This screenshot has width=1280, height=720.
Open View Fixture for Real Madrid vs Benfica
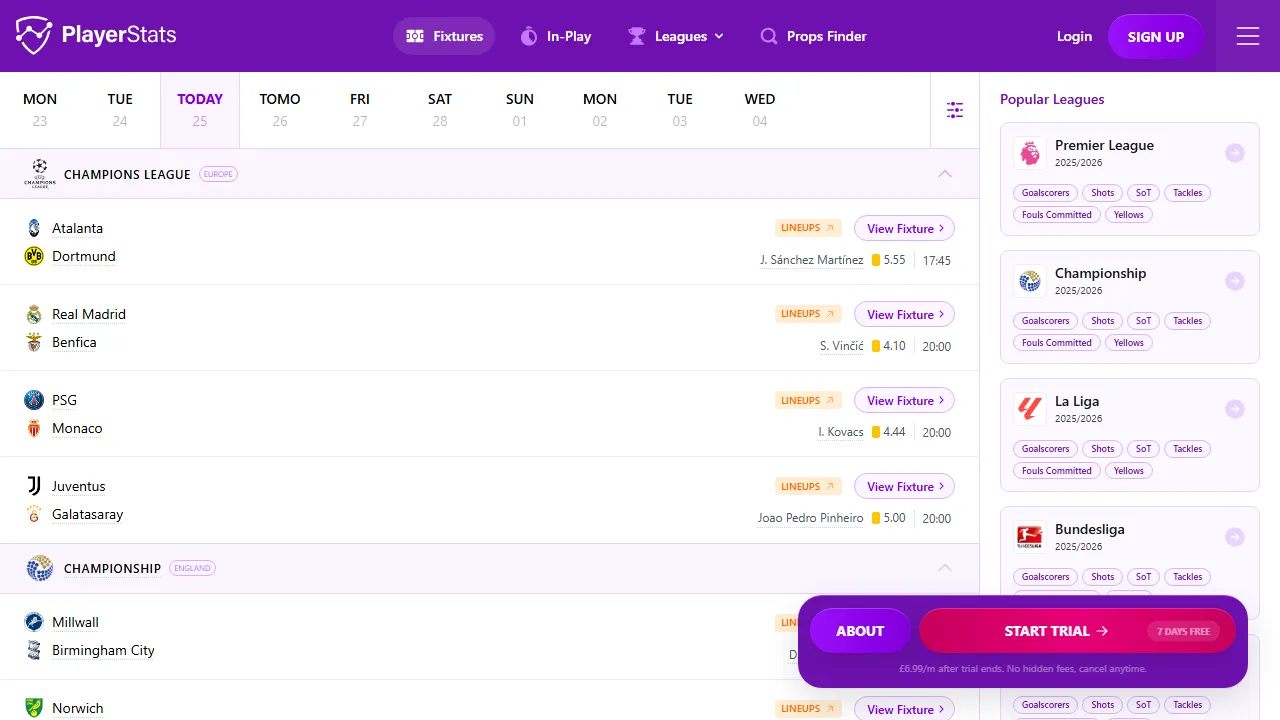[904, 314]
